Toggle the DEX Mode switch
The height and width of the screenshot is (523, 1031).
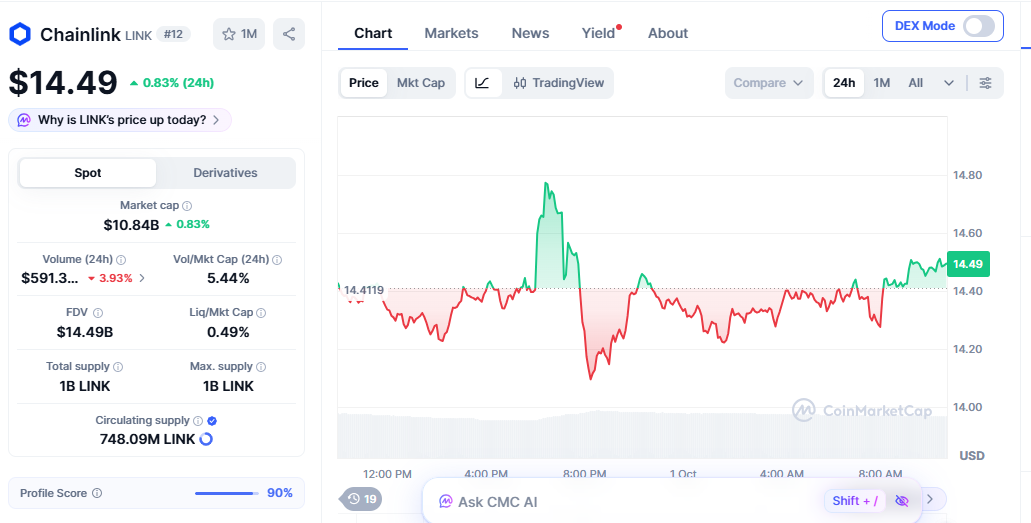coord(978,26)
